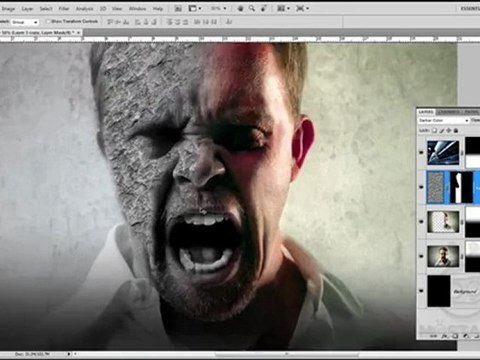Open the Arrange Documents dropdown
Screen dimensions: 480x360
pos(283,9)
